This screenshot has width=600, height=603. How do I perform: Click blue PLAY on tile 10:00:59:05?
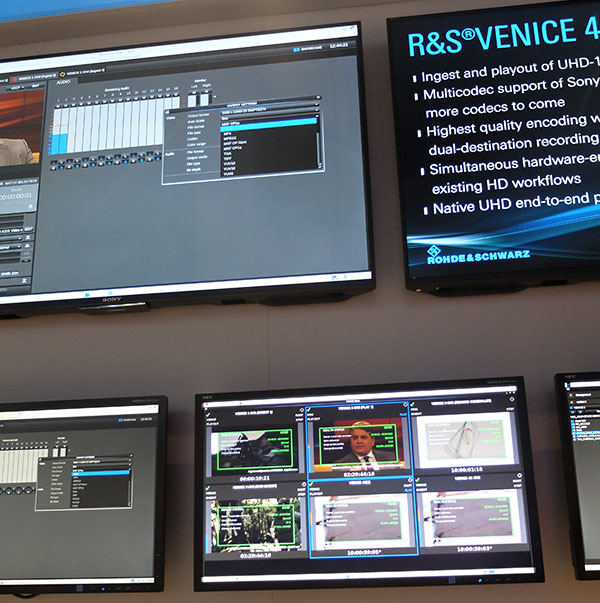[408, 490]
